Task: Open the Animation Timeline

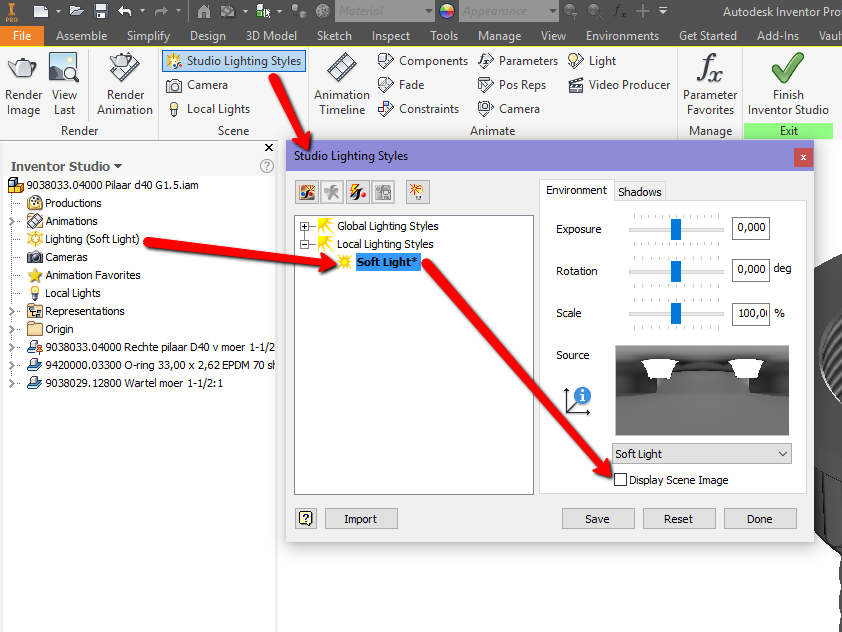Action: pyautogui.click(x=342, y=85)
